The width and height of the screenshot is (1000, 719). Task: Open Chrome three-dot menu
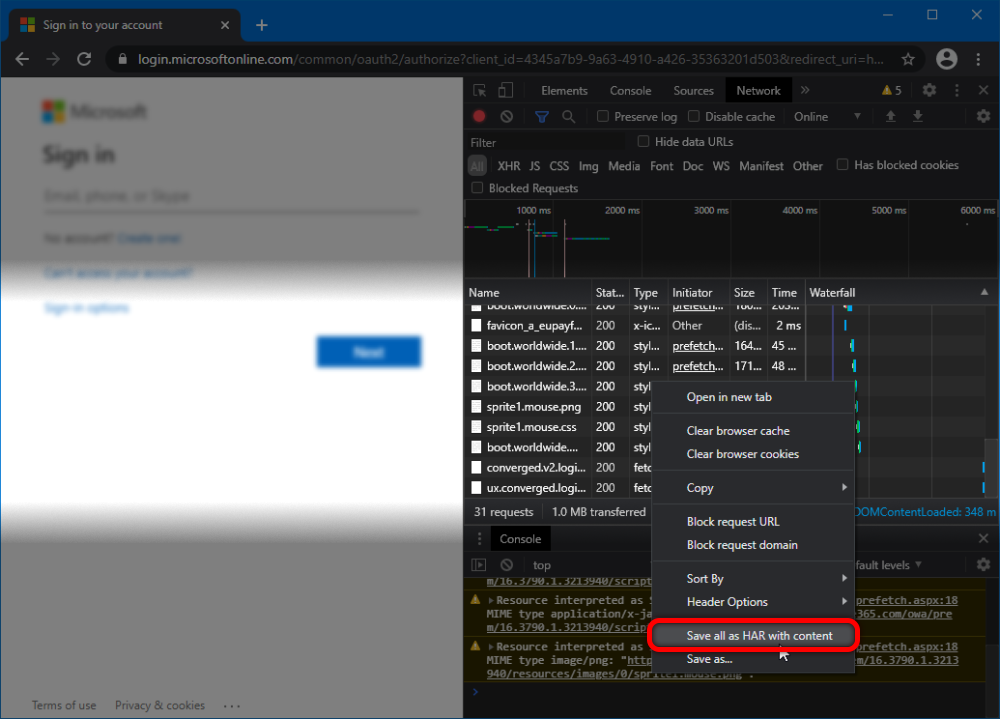pyautogui.click(x=978, y=59)
